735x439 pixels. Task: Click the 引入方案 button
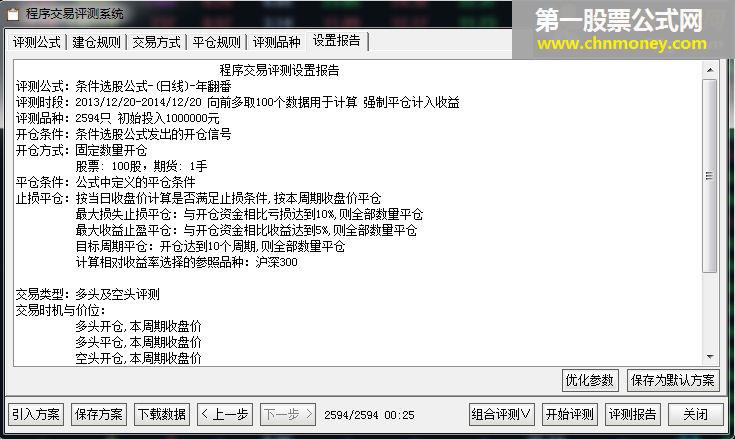(36, 414)
